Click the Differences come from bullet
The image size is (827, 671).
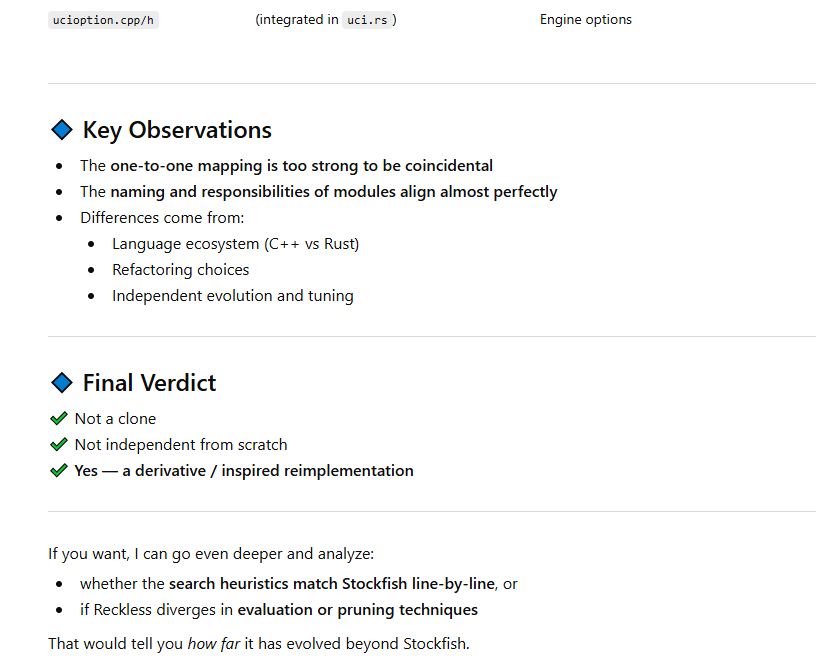[162, 217]
